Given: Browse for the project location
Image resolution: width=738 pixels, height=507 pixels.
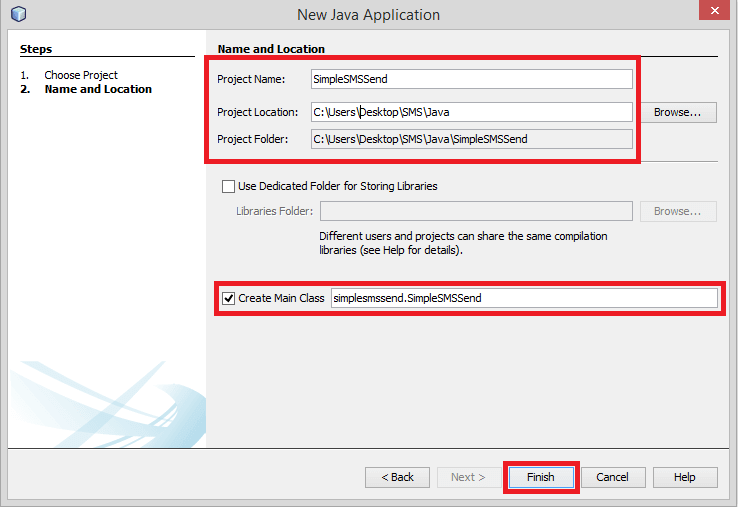Looking at the screenshot, I should click(x=678, y=112).
